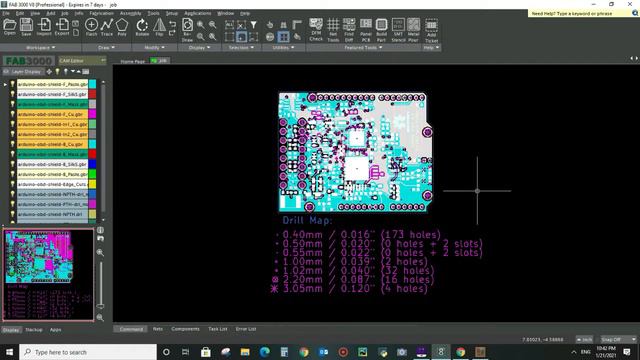Select the Flash draw tool

[x=91, y=27]
